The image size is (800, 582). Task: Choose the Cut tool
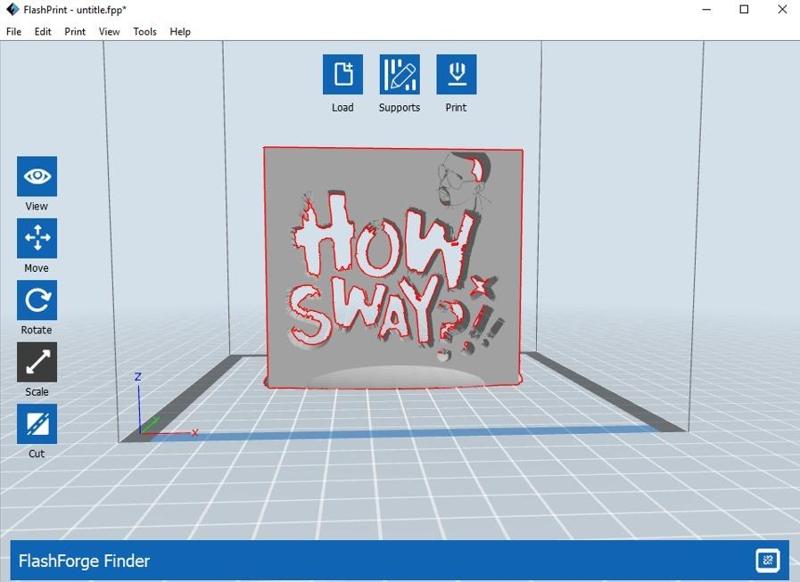(x=37, y=424)
